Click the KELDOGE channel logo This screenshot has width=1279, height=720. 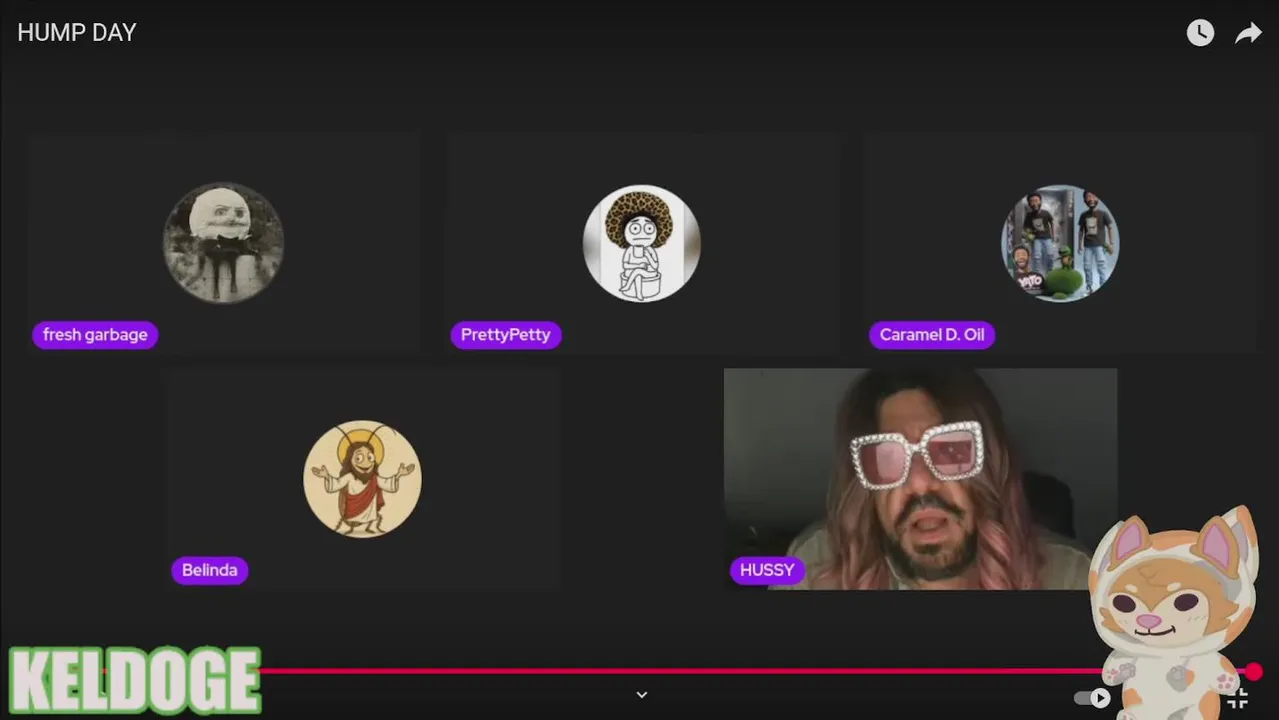pyautogui.click(x=135, y=680)
